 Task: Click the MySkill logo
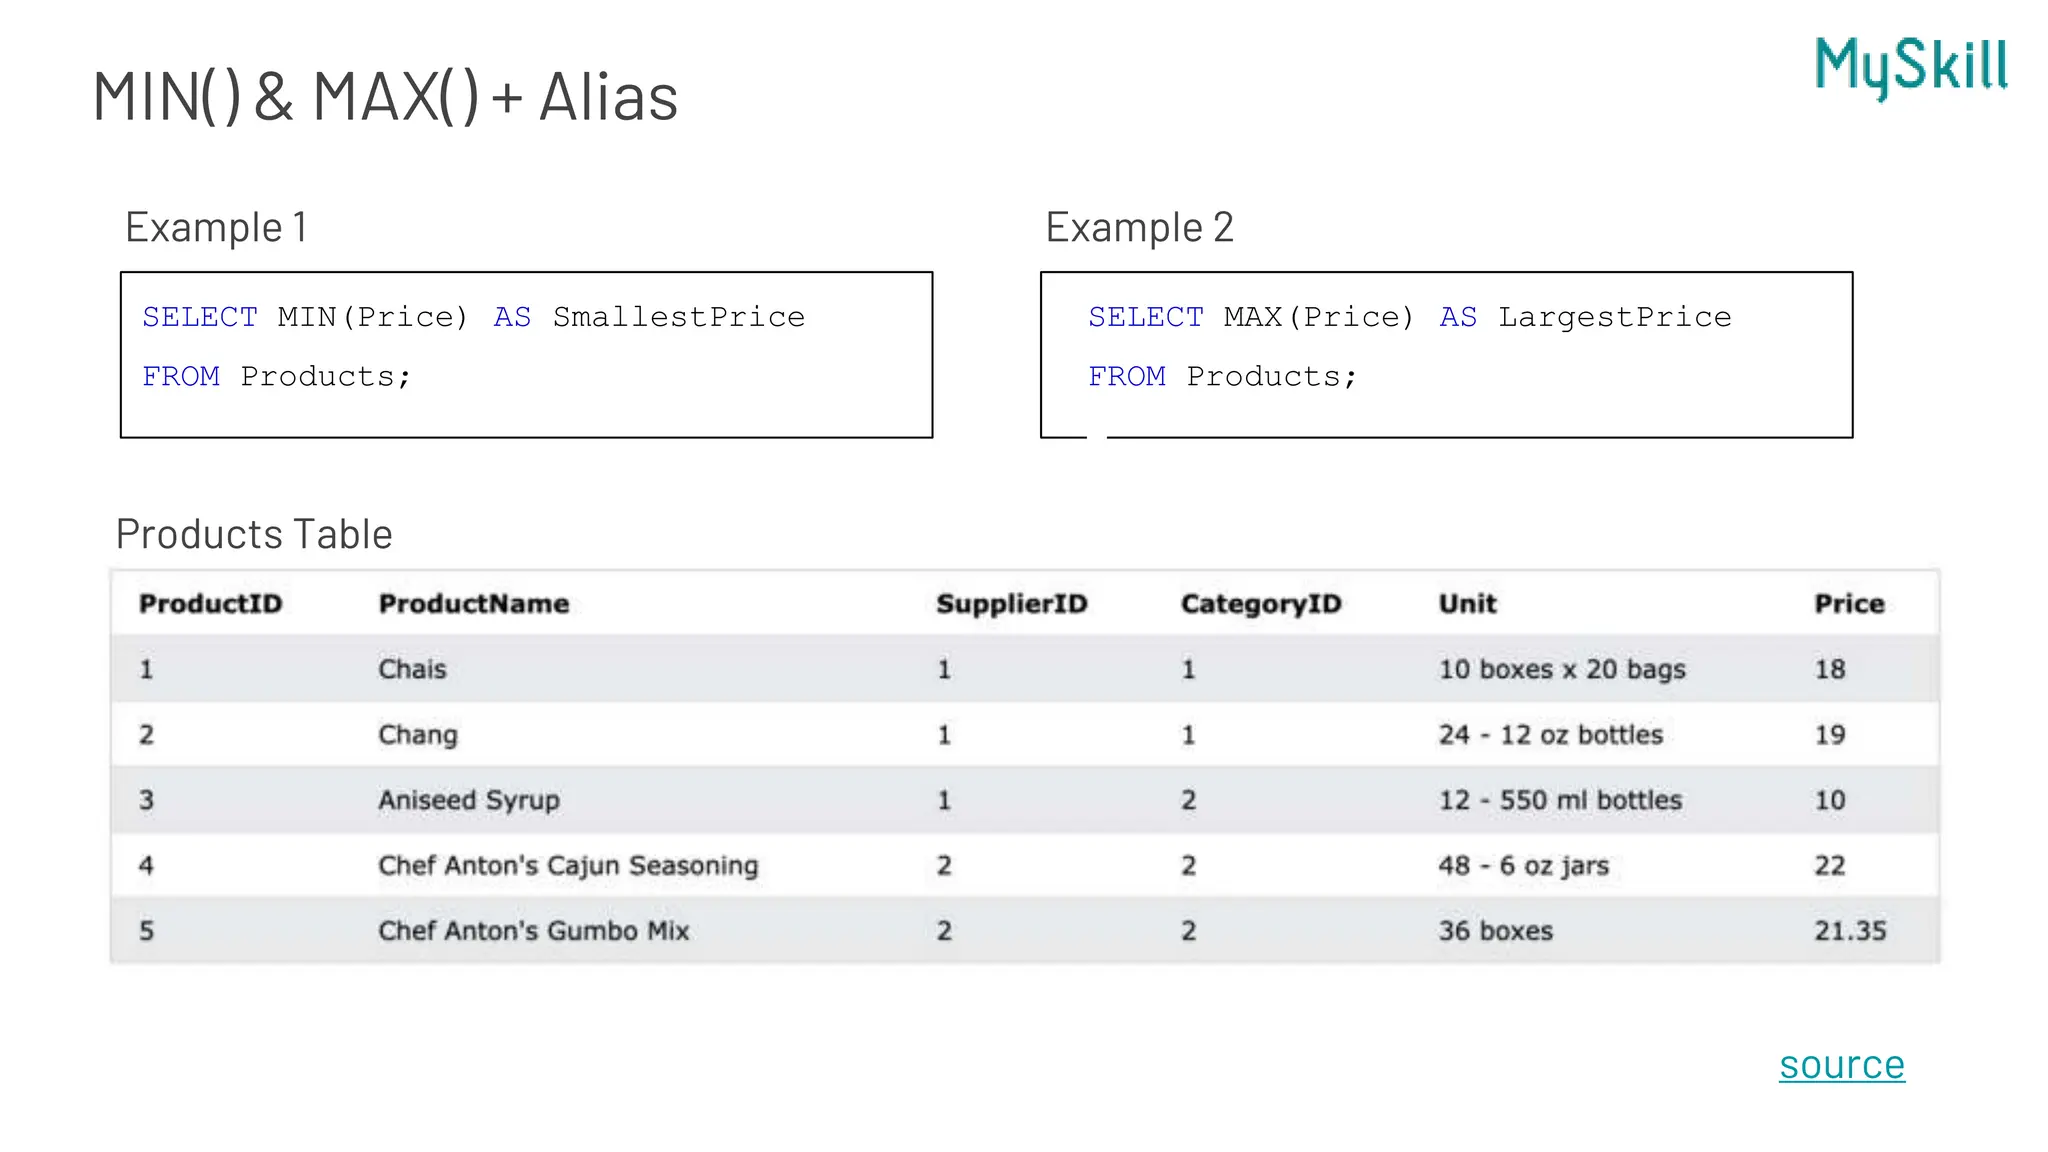coord(1910,67)
